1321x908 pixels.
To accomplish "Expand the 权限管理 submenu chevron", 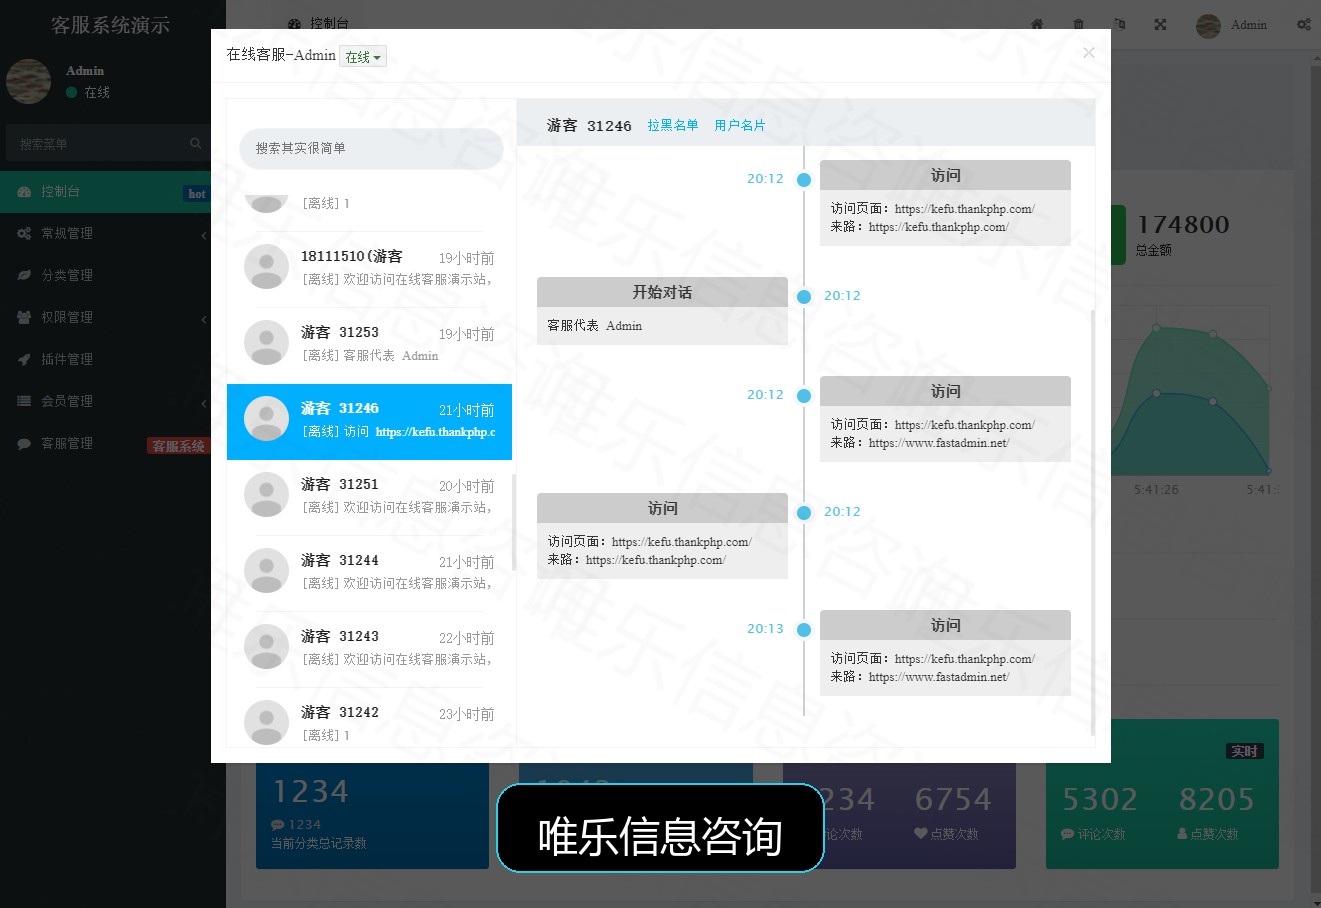I will 203,319.
